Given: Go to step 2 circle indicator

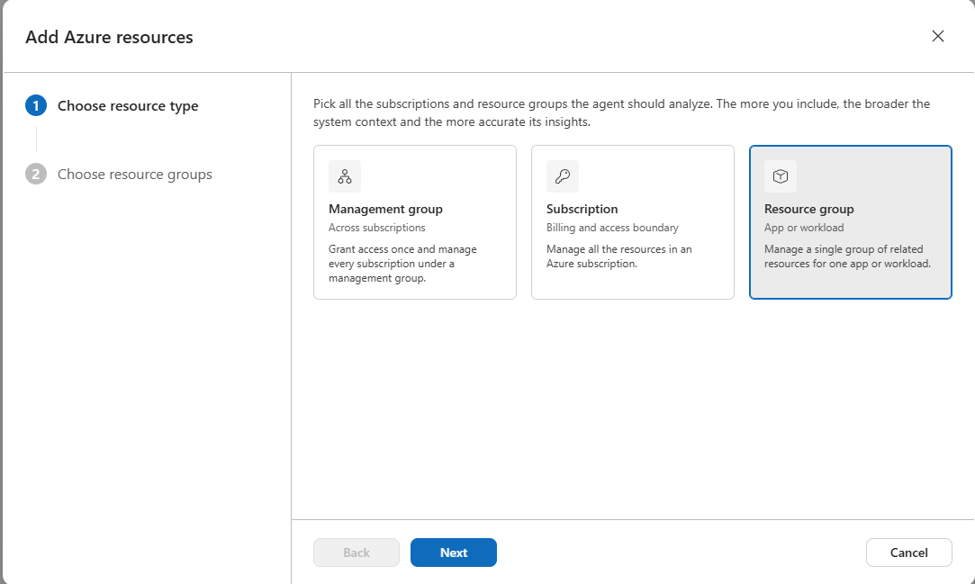Looking at the screenshot, I should [36, 174].
